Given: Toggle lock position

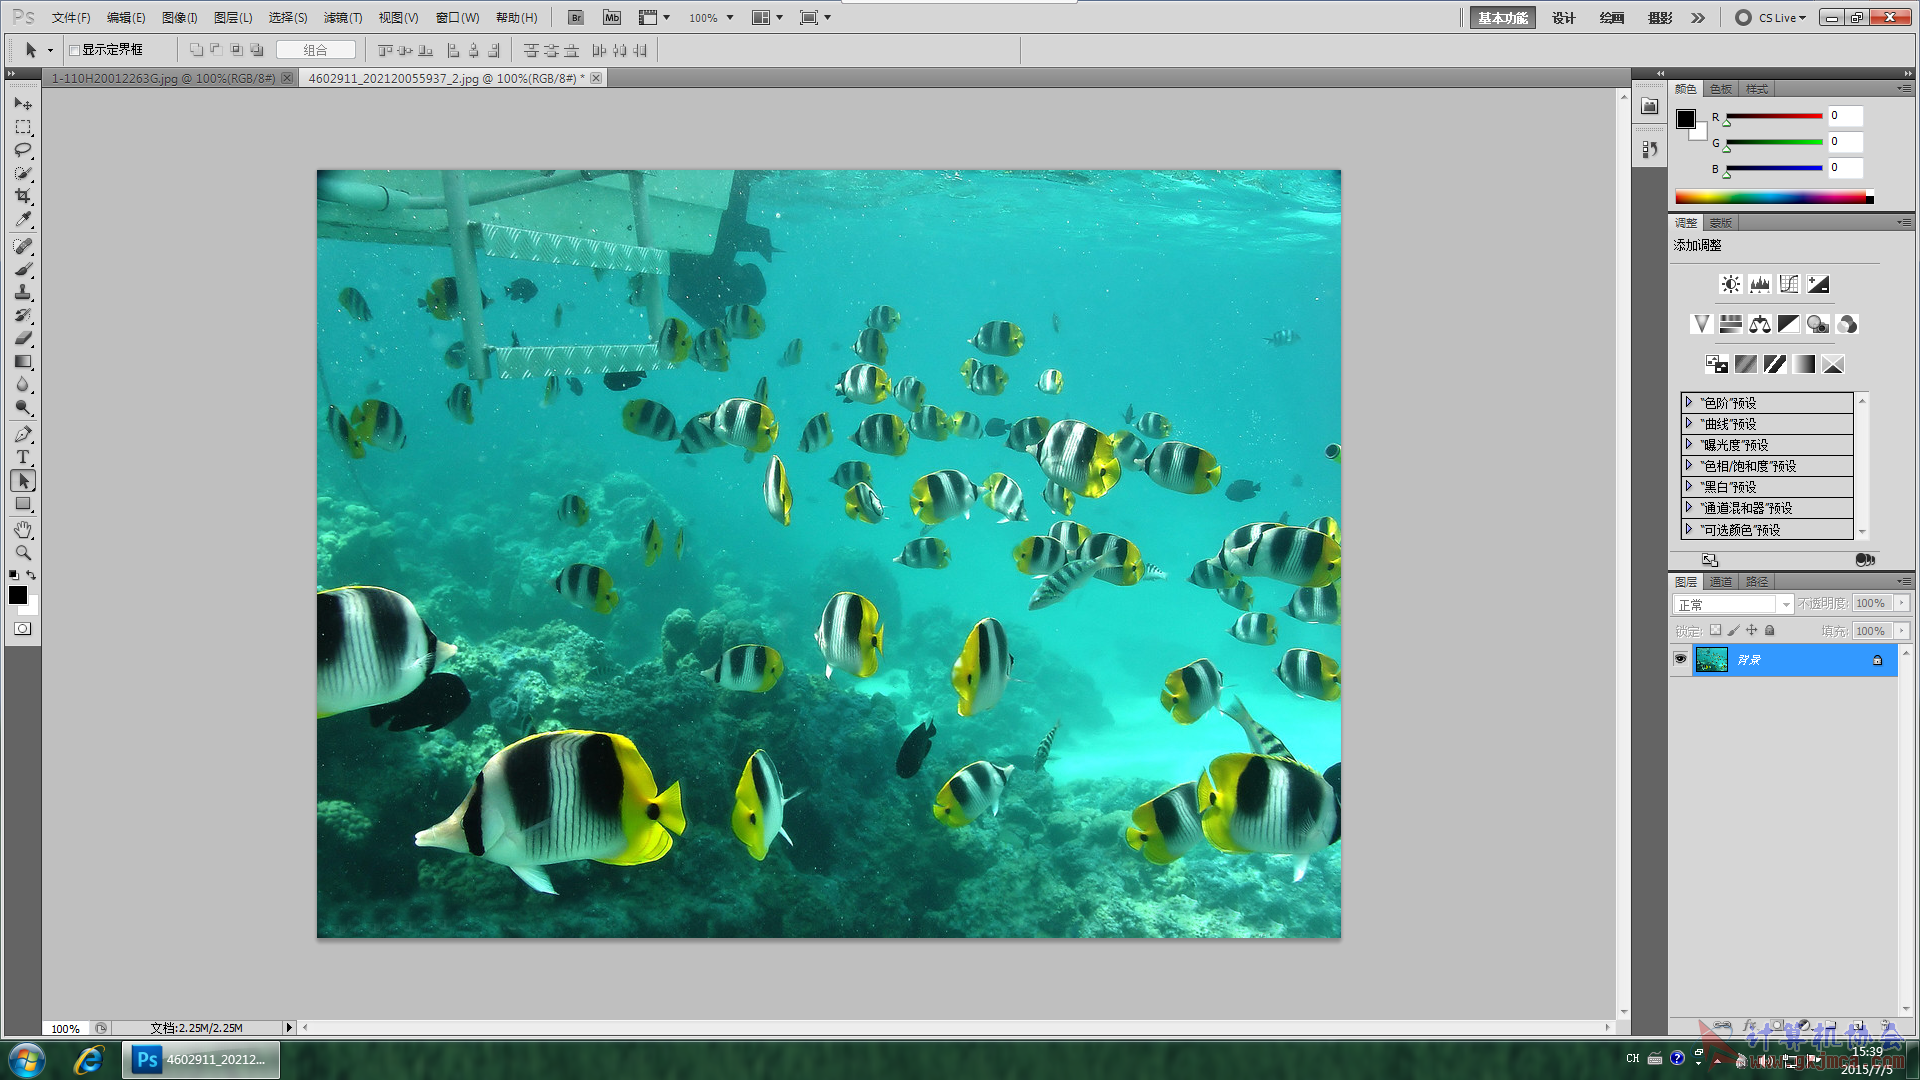Looking at the screenshot, I should (1751, 630).
